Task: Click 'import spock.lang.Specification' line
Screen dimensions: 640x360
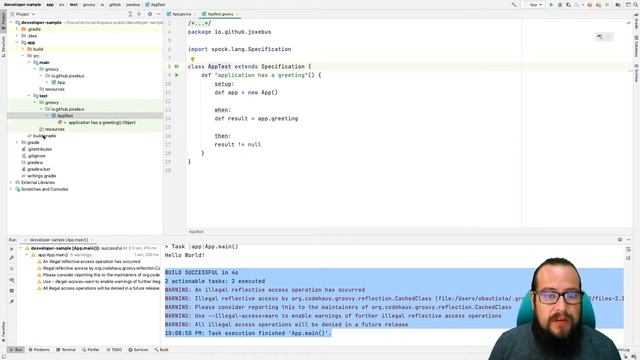Action: 240,49
